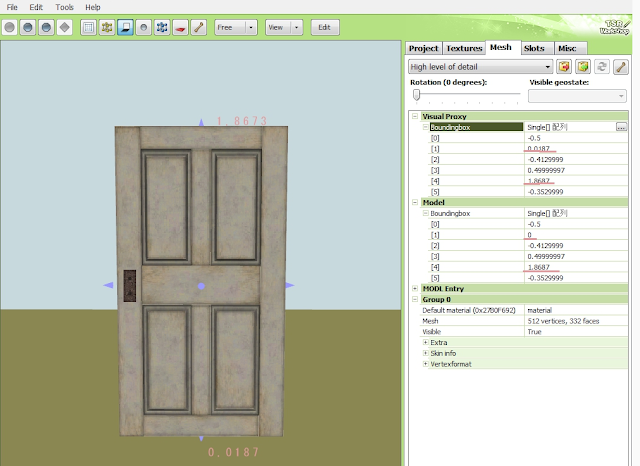The width and height of the screenshot is (640, 466).
Task: Expand the Extra node
Action: pyautogui.click(x=425, y=343)
